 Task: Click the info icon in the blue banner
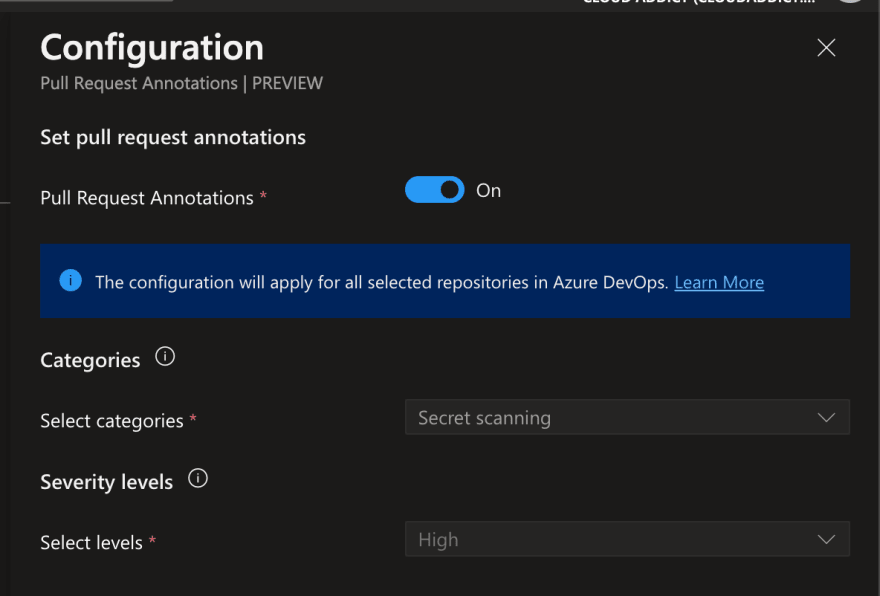pos(71,280)
